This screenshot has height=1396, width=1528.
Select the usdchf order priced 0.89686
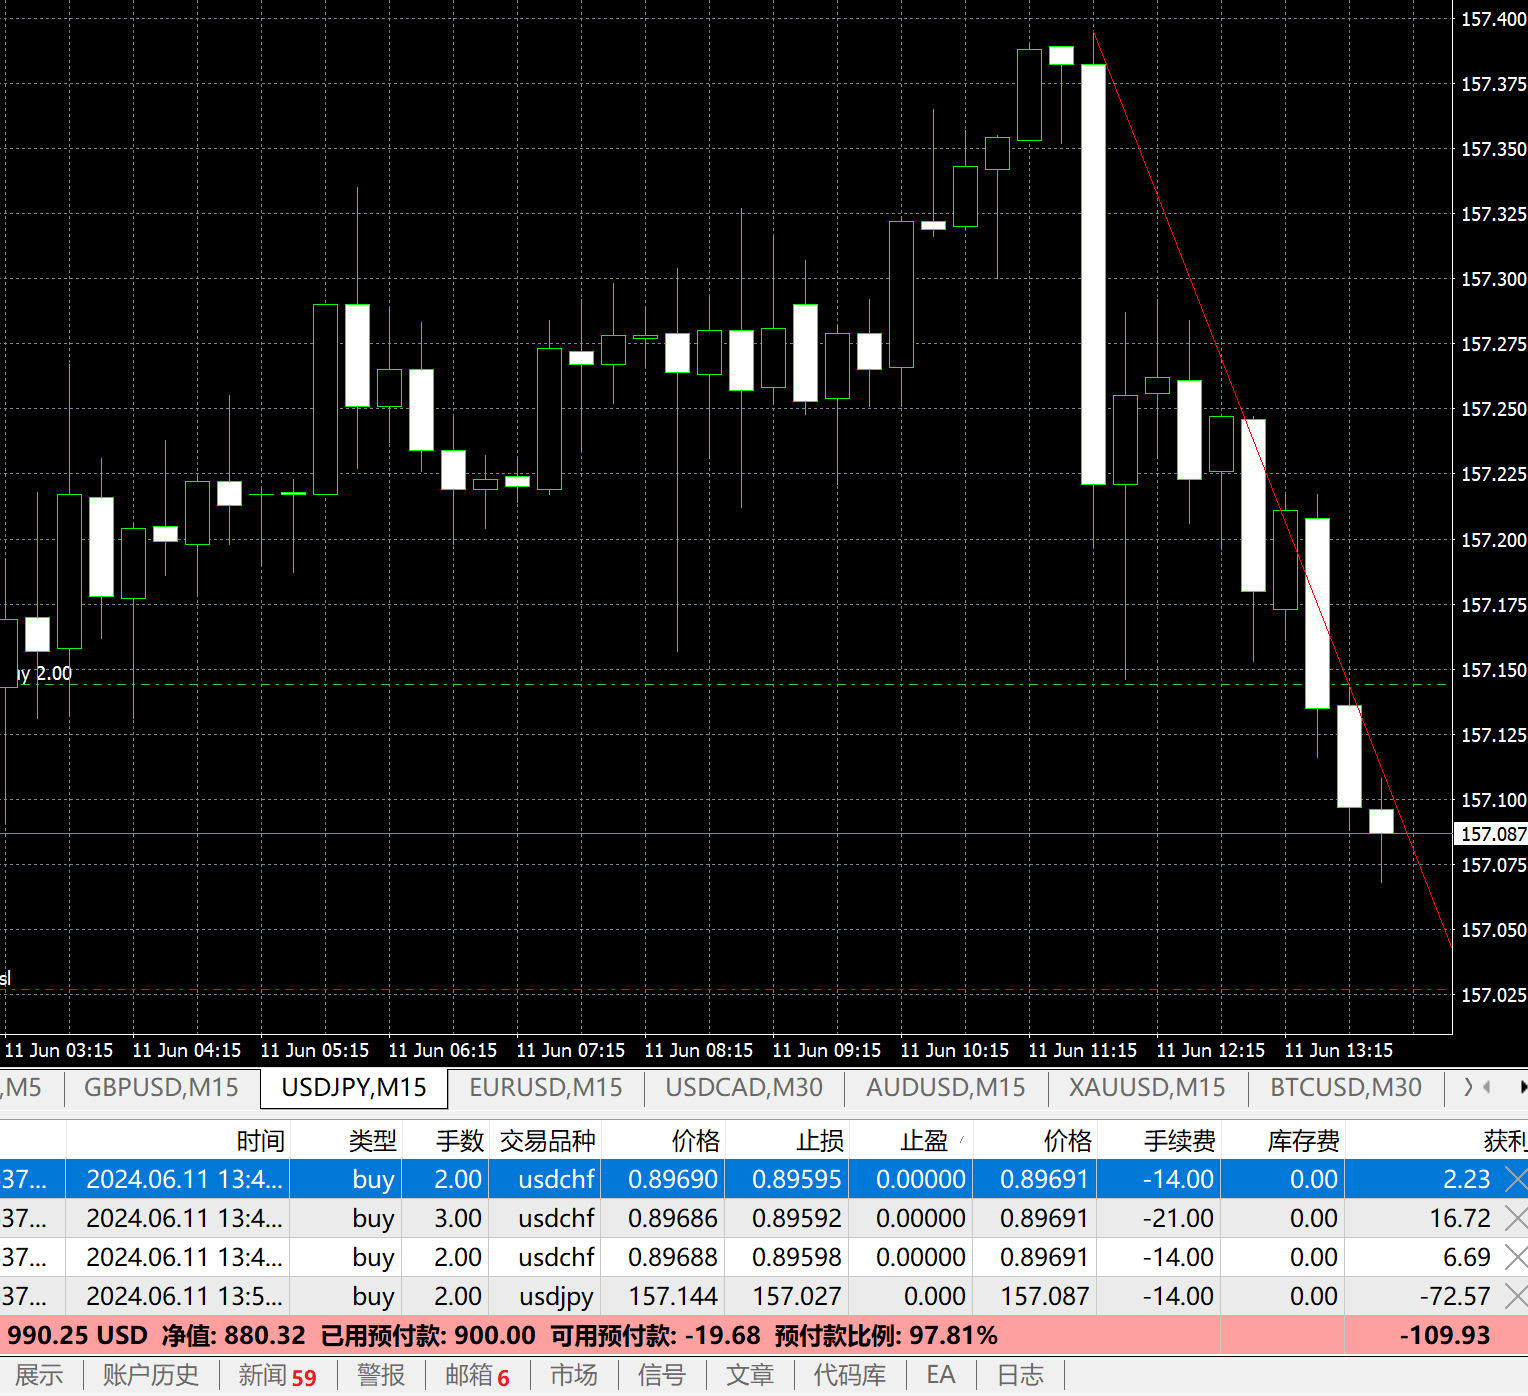(x=764, y=1218)
